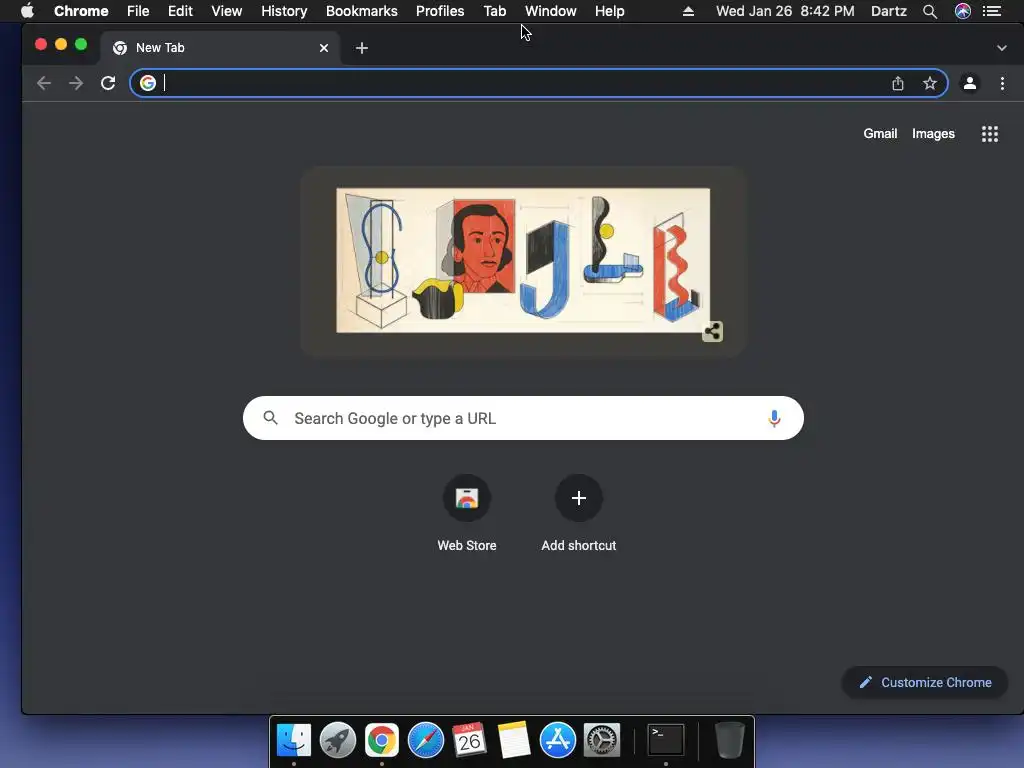The image size is (1024, 768).
Task: Select the New Tab tab
Action: click(x=220, y=48)
